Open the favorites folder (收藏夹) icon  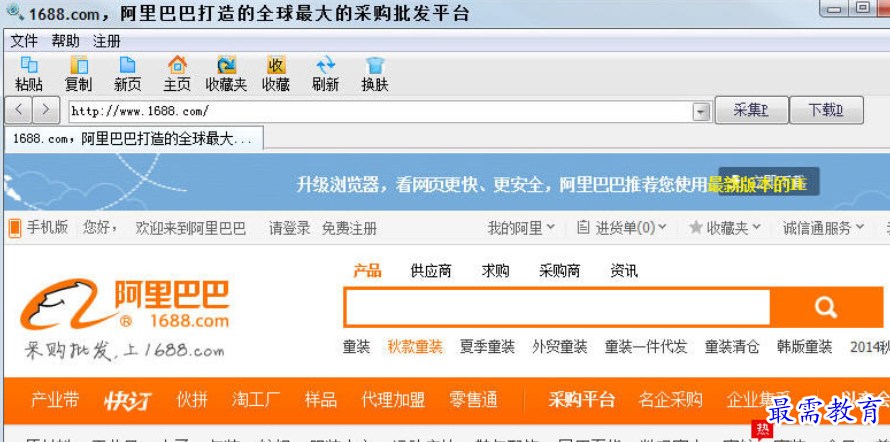coord(226,74)
